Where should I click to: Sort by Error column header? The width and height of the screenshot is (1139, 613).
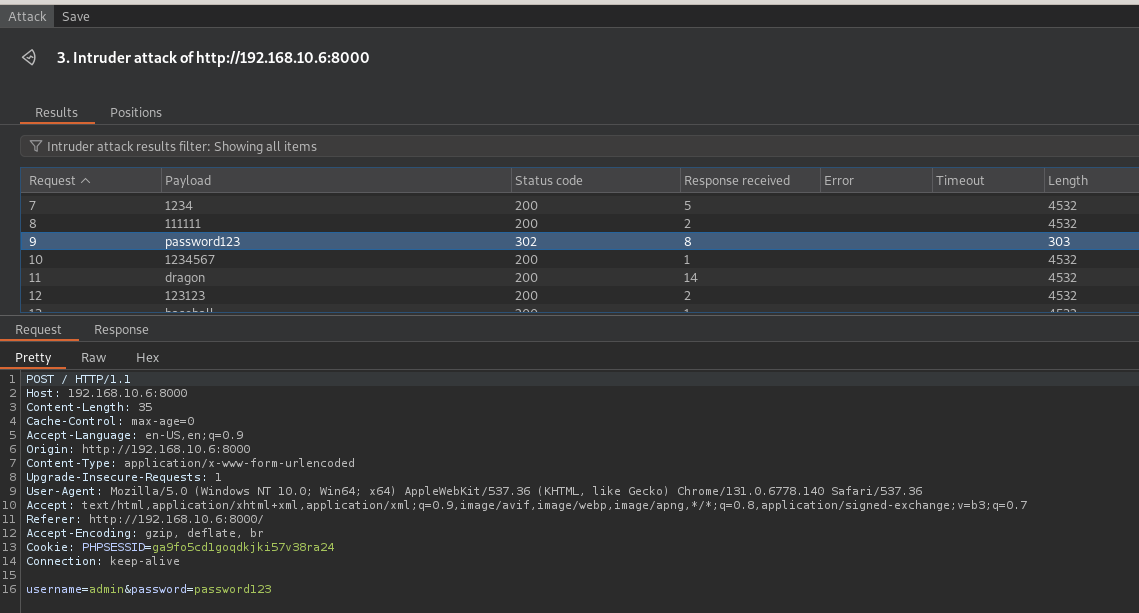pos(875,180)
